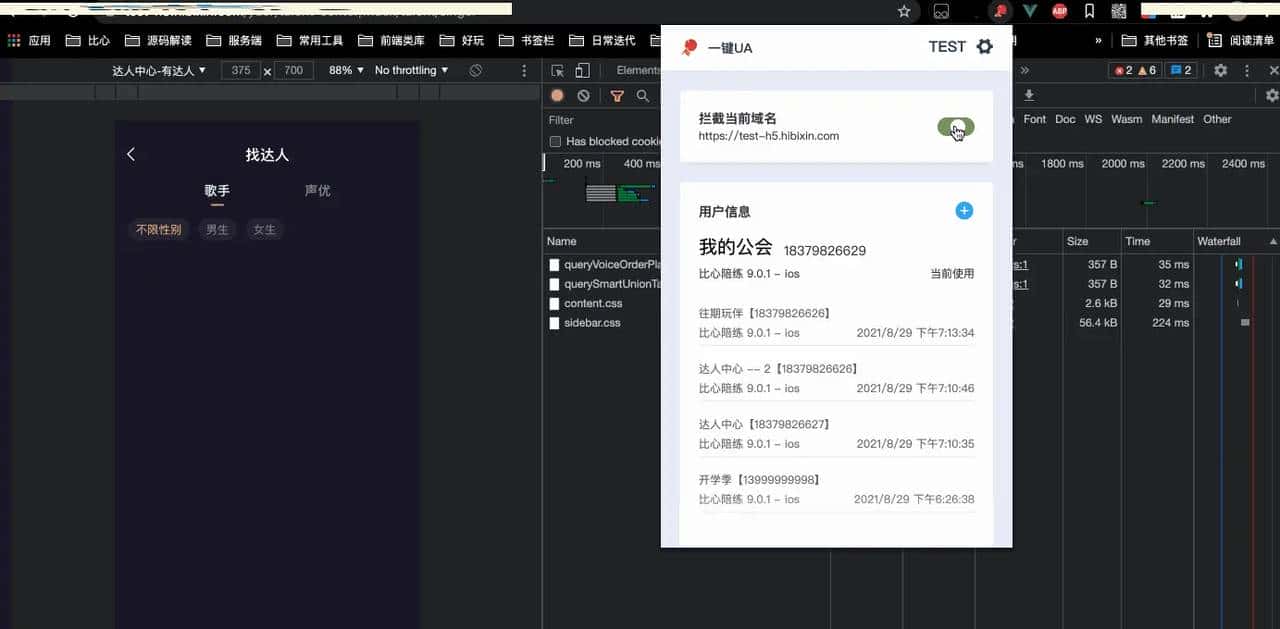The image size is (1280, 629).
Task: Click the blue add user info button
Action: [x=964, y=211]
